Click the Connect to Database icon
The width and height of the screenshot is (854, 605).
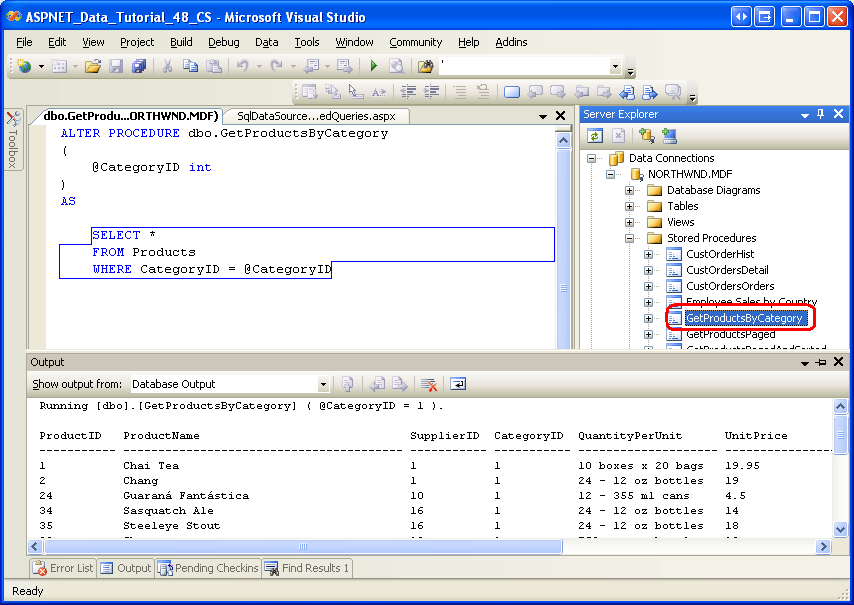pyautogui.click(x=646, y=135)
